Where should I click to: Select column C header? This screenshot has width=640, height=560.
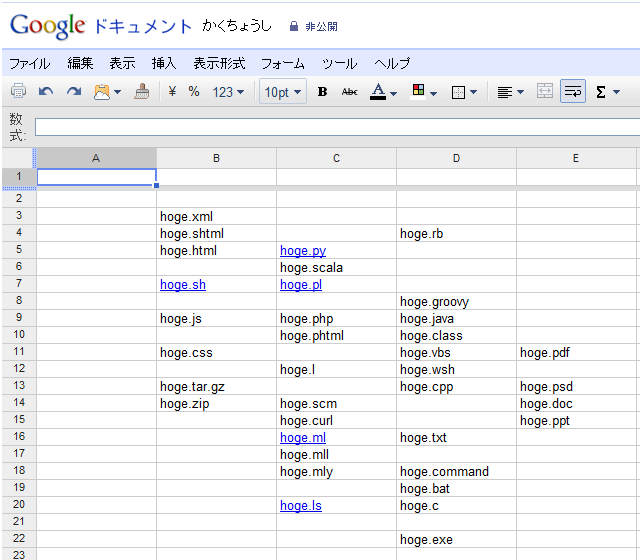tap(336, 158)
